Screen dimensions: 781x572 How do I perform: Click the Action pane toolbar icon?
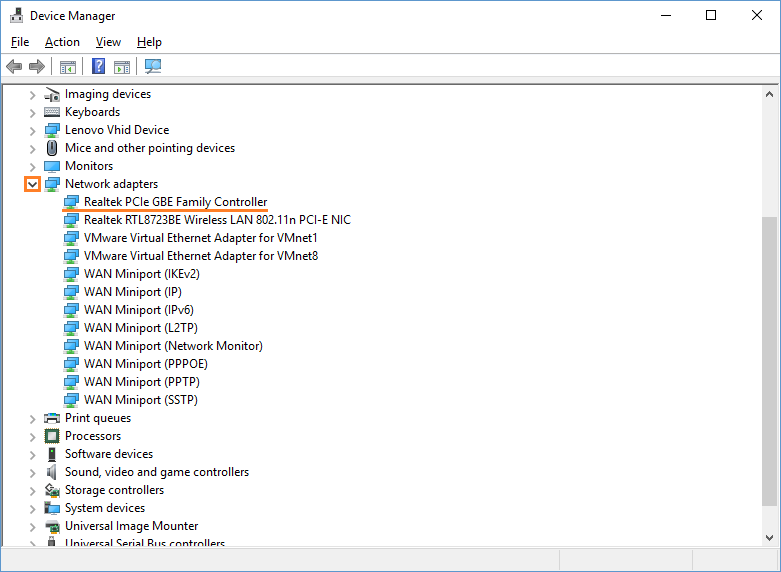(122, 66)
